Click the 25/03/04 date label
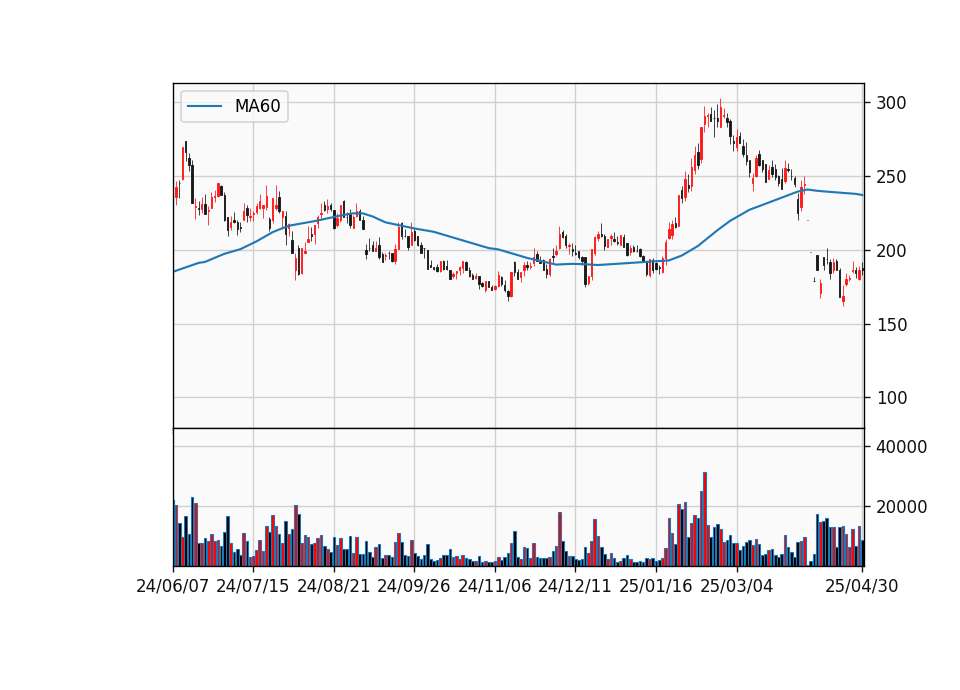The height and width of the screenshot is (690, 960). pyautogui.click(x=736, y=586)
